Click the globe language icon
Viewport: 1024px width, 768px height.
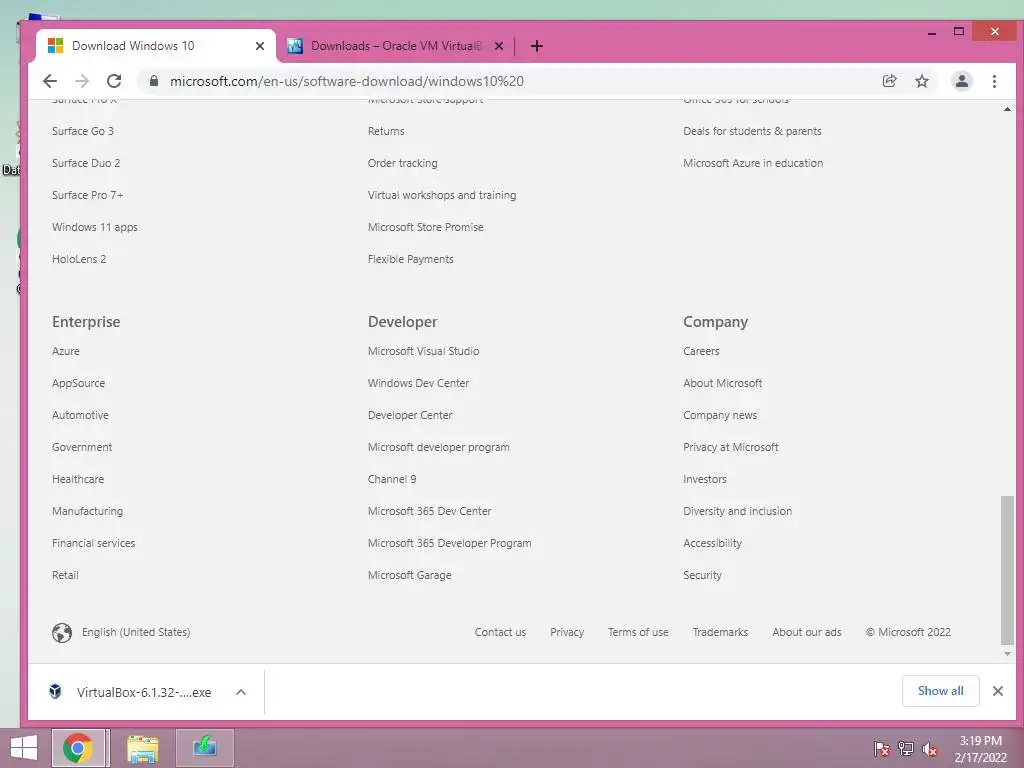pos(62,632)
